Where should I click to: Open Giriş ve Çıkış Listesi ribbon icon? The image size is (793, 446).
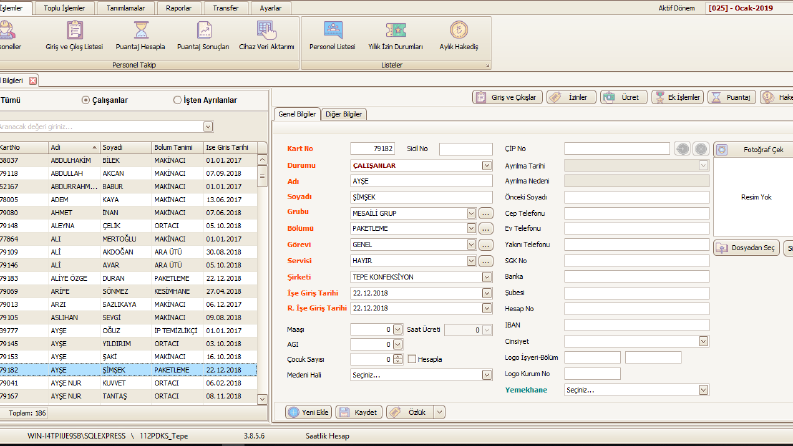(x=74, y=35)
